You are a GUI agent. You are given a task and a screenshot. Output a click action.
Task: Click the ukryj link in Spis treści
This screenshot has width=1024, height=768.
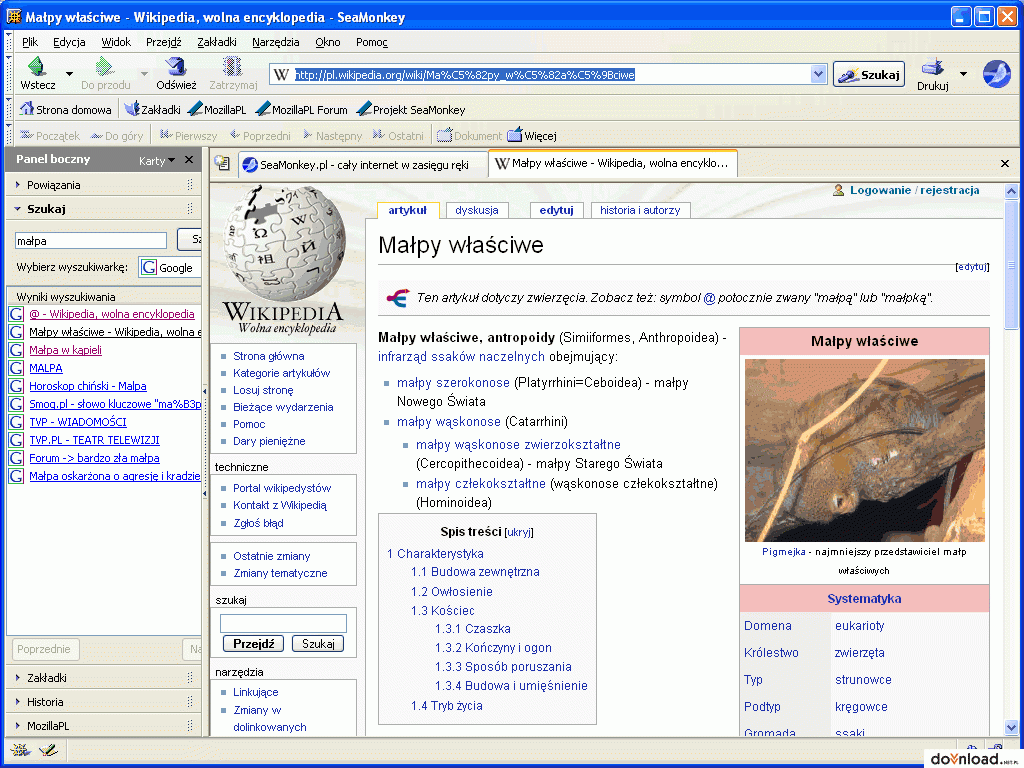[519, 532]
